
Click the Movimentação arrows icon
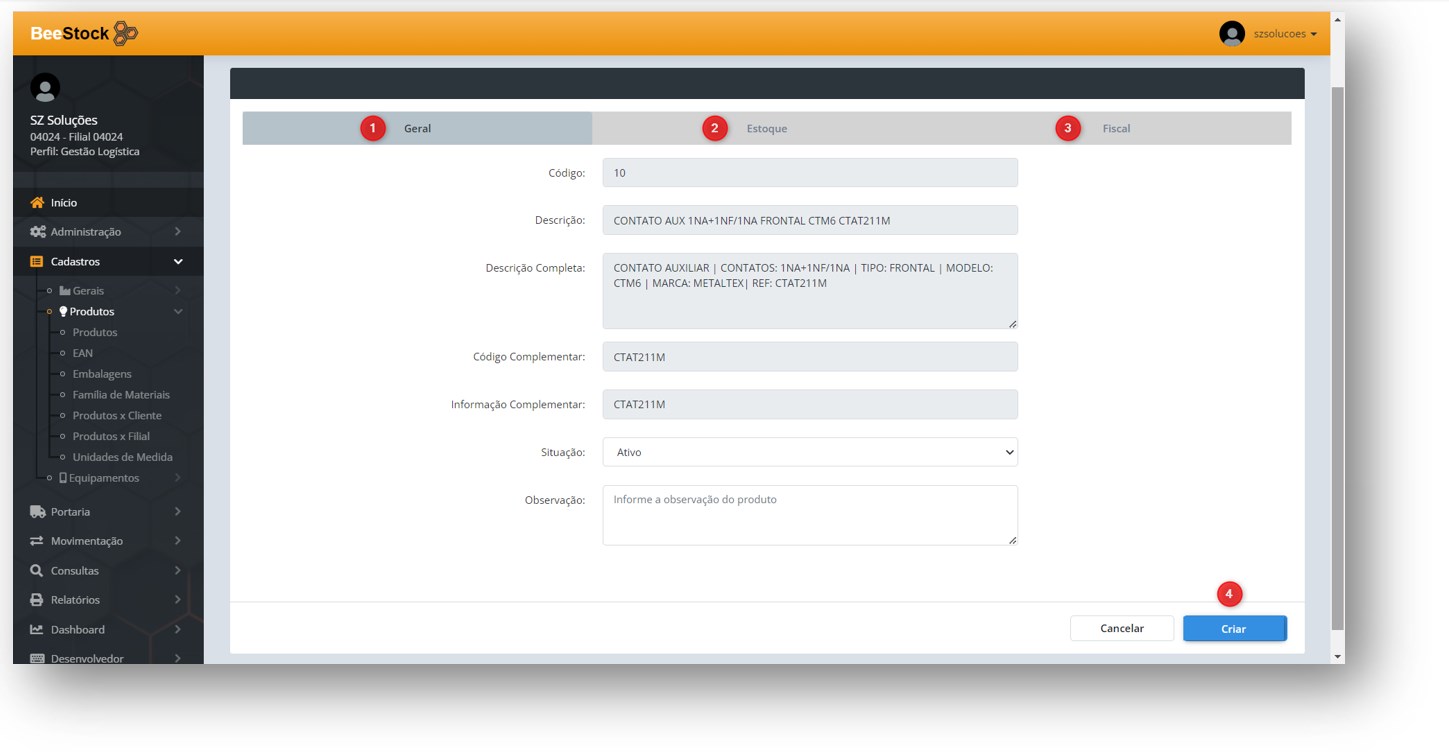click(x=37, y=541)
